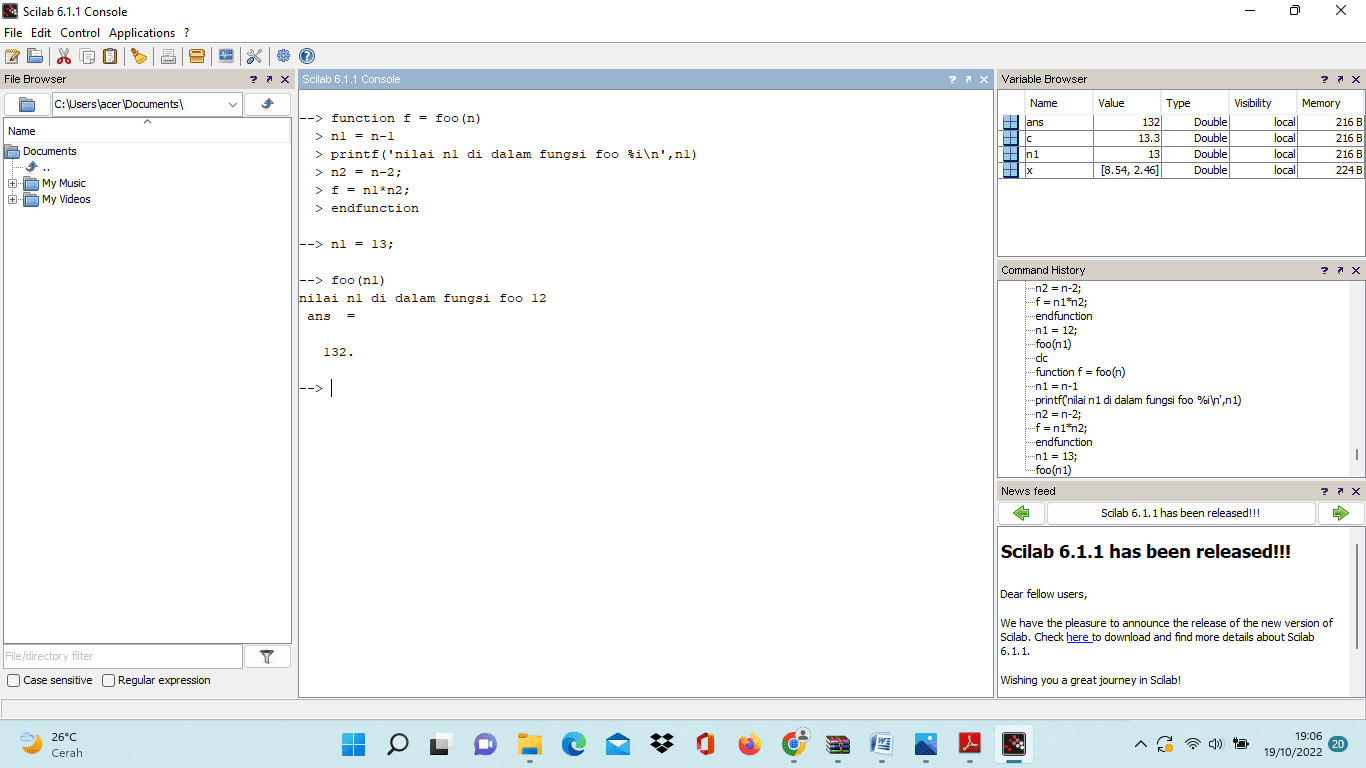The height and width of the screenshot is (768, 1366).
Task: Expand the My Videos folder
Action: click(12, 200)
